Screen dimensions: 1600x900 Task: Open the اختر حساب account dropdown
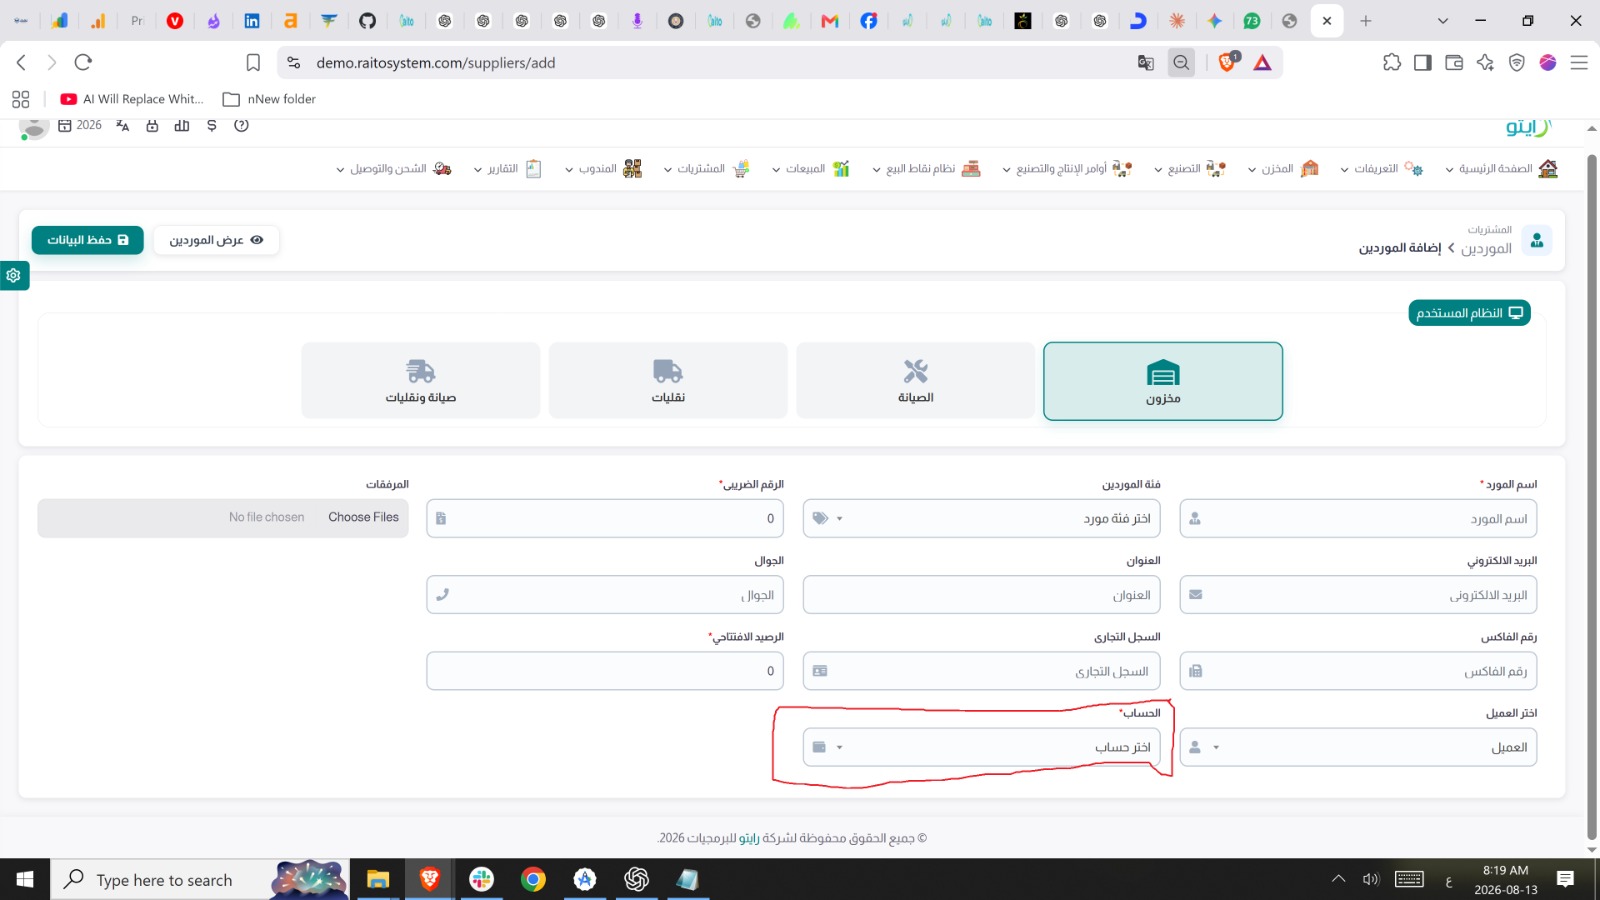[x=981, y=747]
